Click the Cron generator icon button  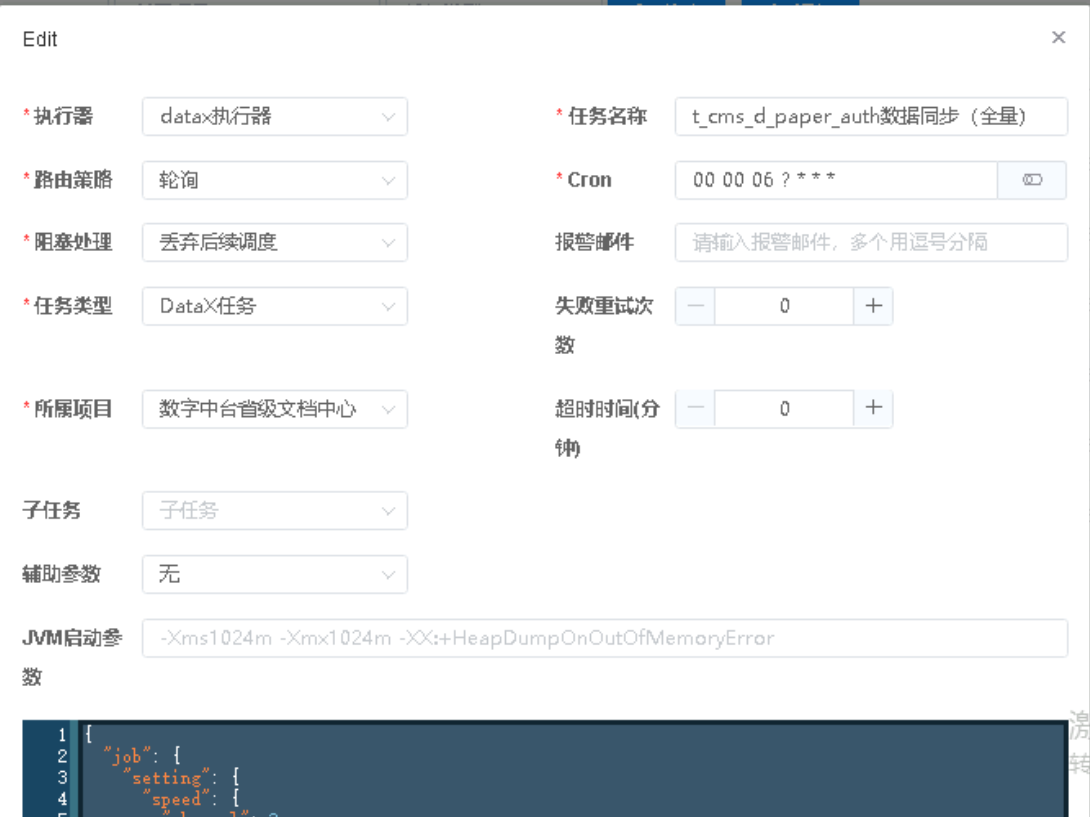pos(1032,180)
